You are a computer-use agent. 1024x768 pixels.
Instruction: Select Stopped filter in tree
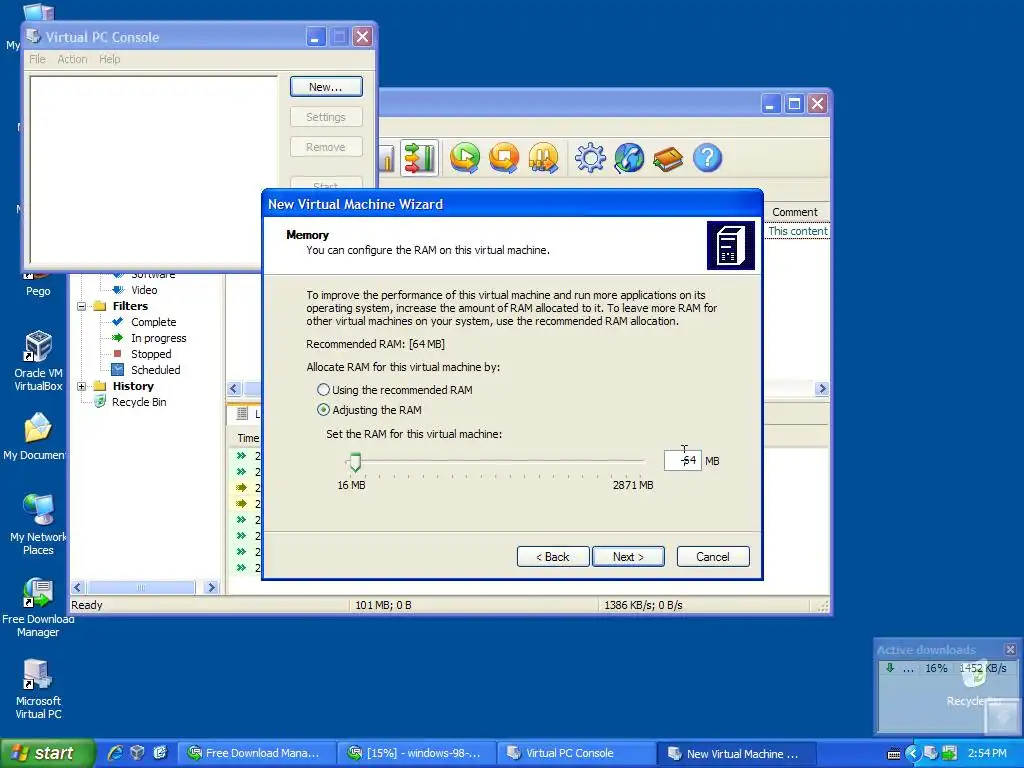151,354
